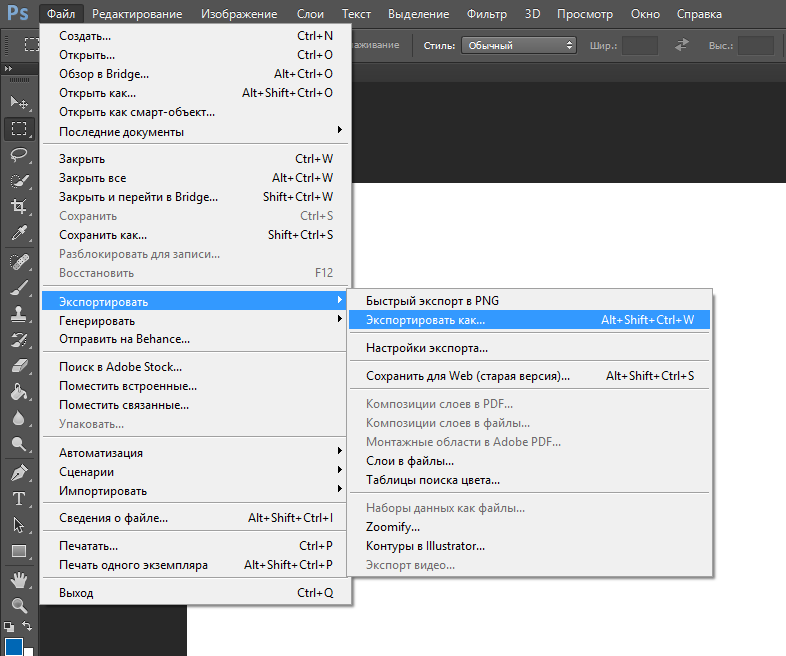This screenshot has height=656, width=786.
Task: Select the Blur tool
Action: [x=19, y=417]
